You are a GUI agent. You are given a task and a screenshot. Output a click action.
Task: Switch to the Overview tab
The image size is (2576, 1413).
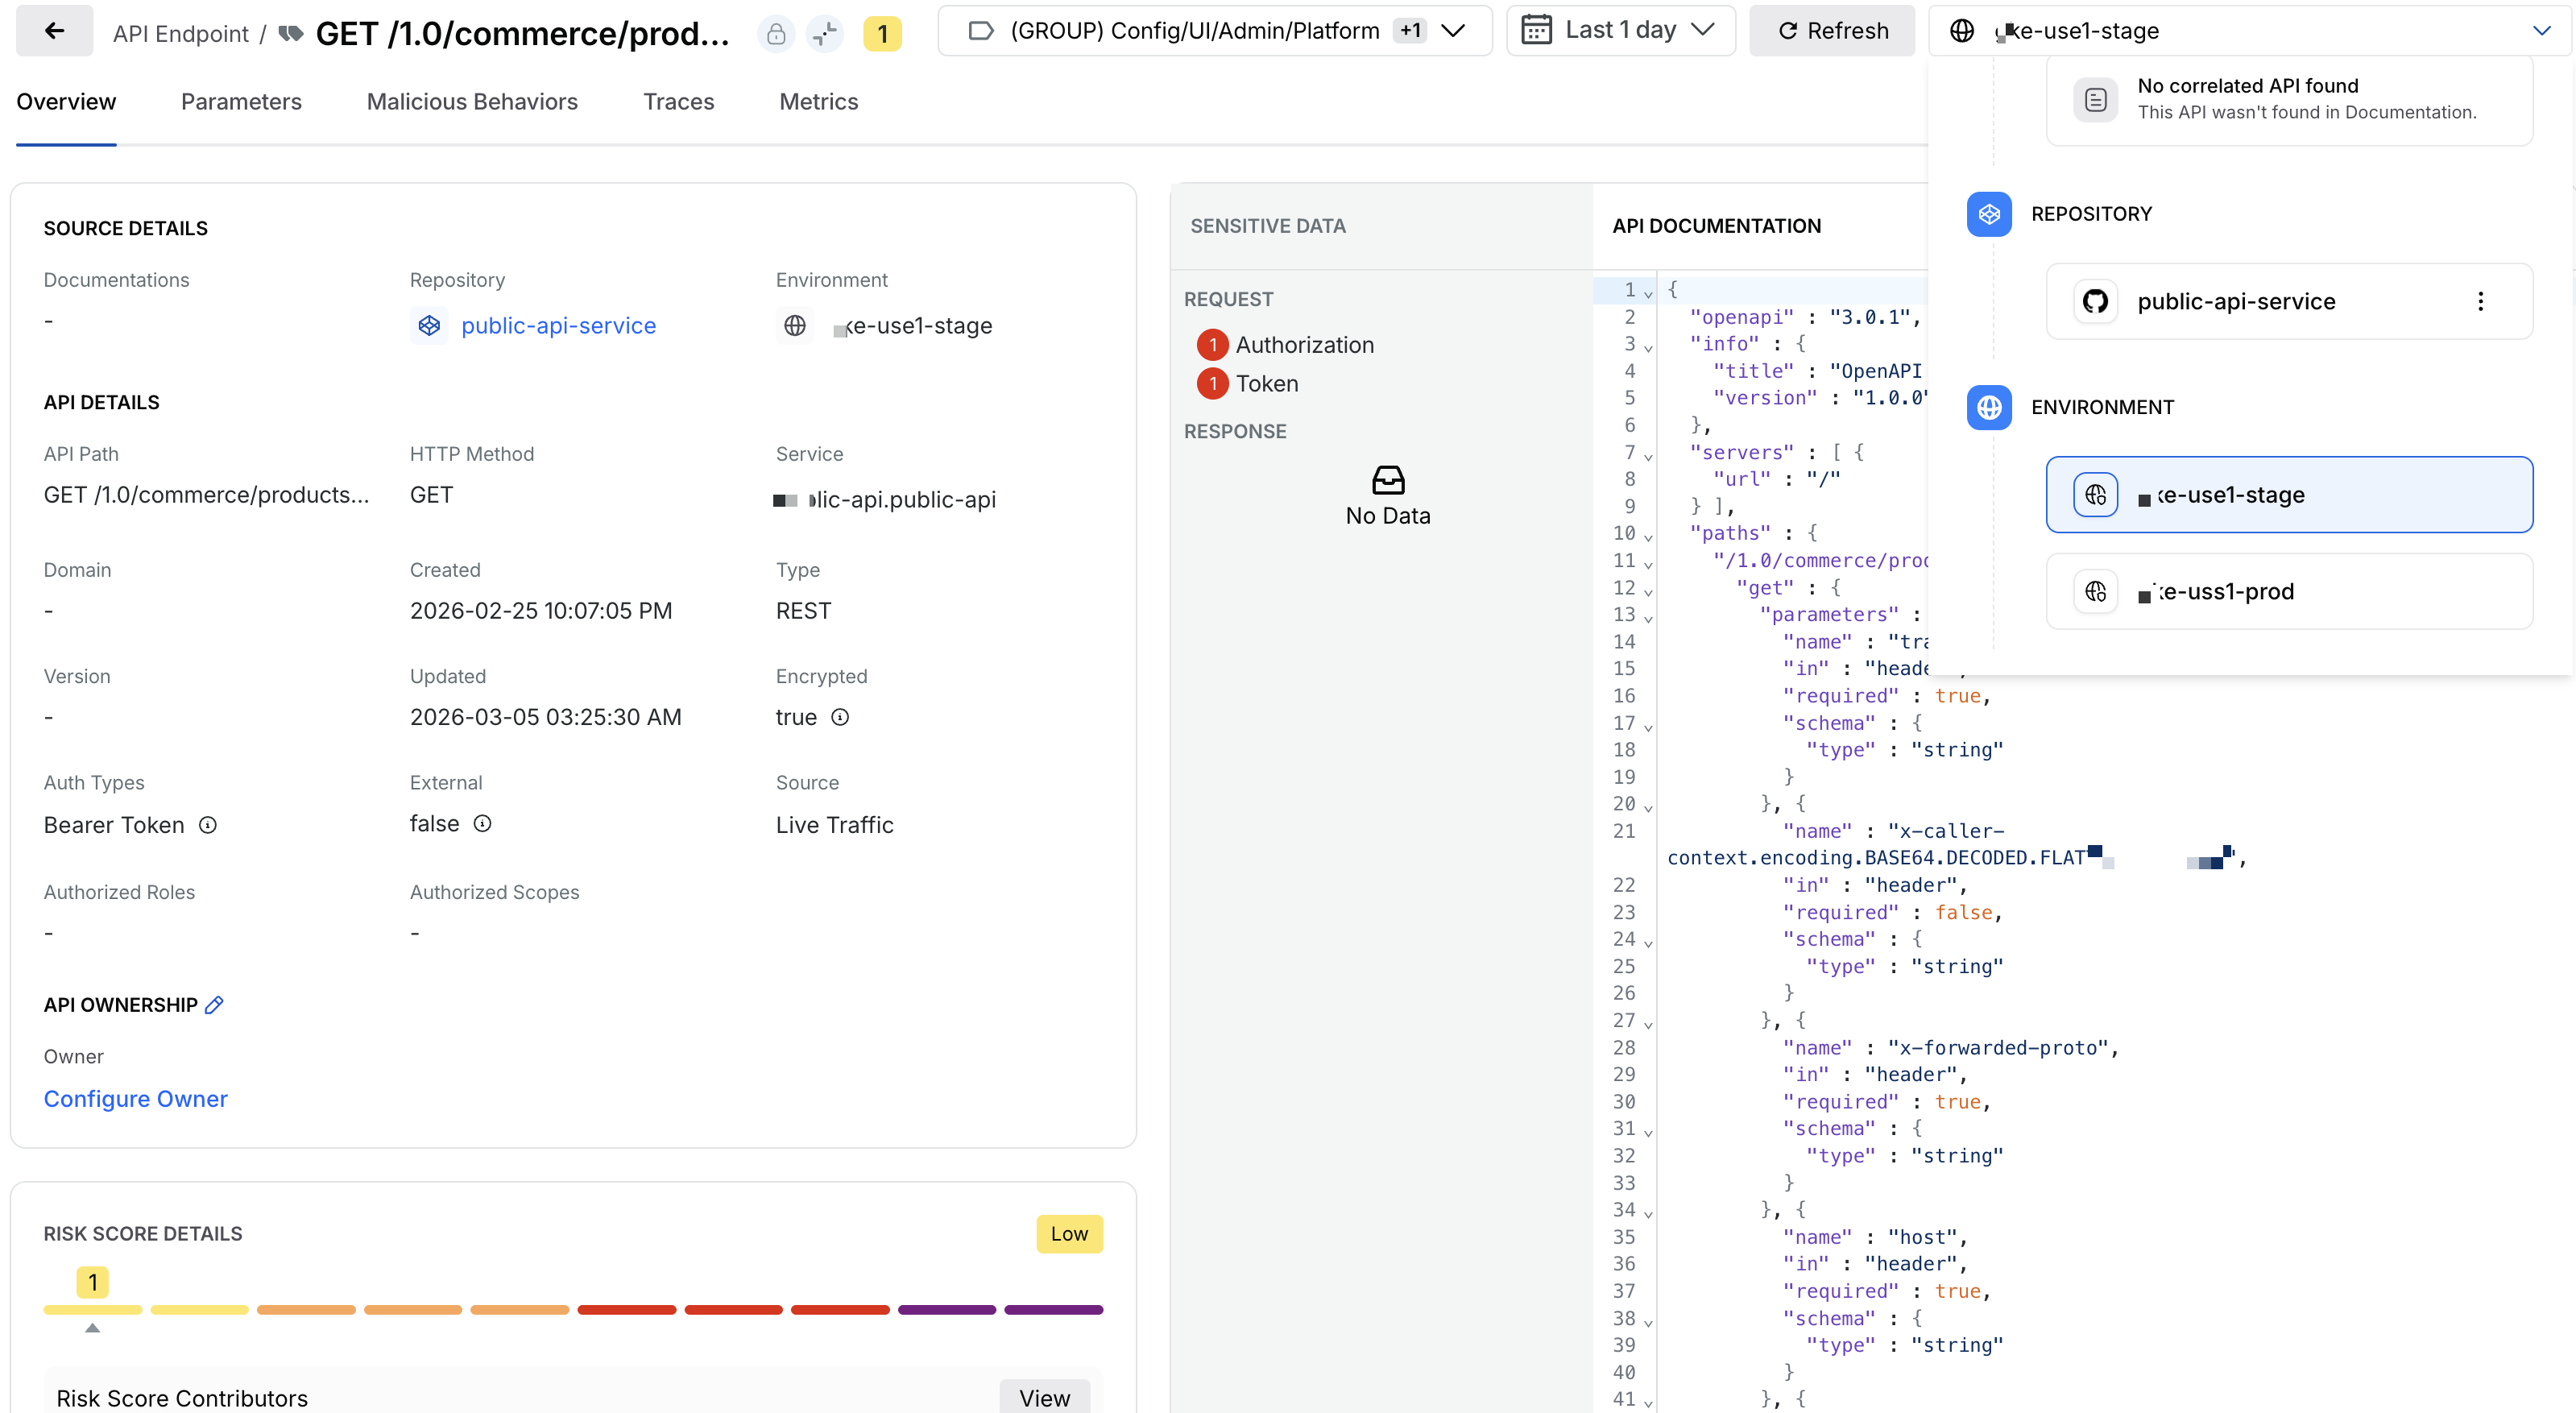pyautogui.click(x=66, y=102)
